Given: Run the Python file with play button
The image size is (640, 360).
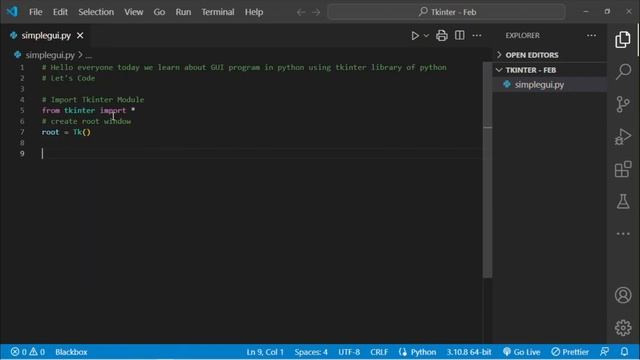Looking at the screenshot, I should (415, 36).
